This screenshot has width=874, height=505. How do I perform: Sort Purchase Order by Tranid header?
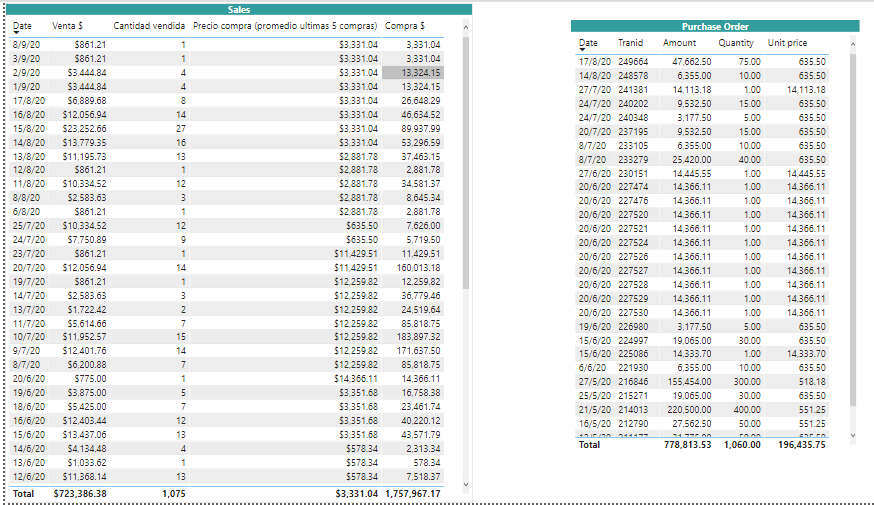click(x=630, y=42)
